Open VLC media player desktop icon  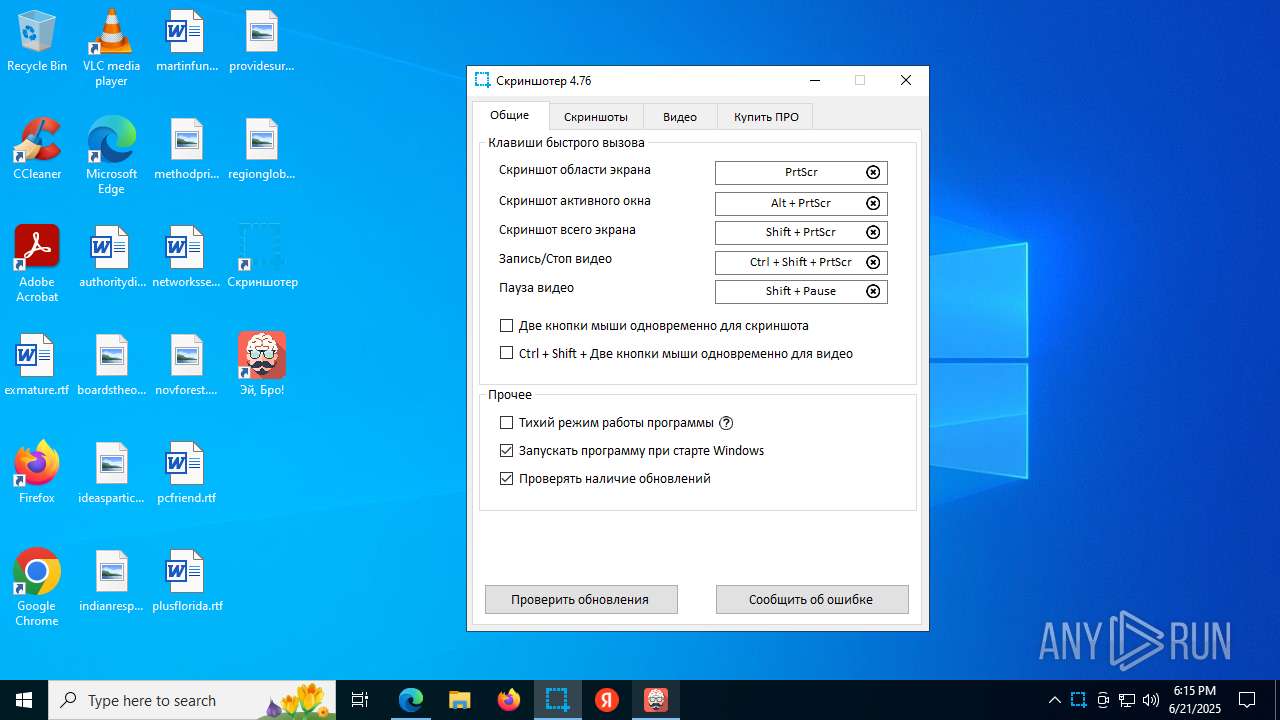coord(111,47)
